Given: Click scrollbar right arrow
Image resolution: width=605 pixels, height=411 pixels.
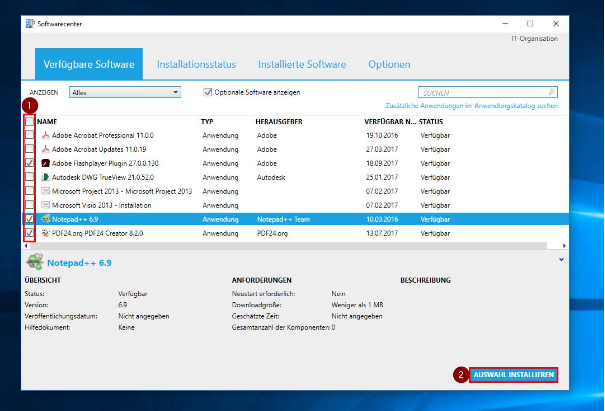Looking at the screenshot, I should coord(564,246).
